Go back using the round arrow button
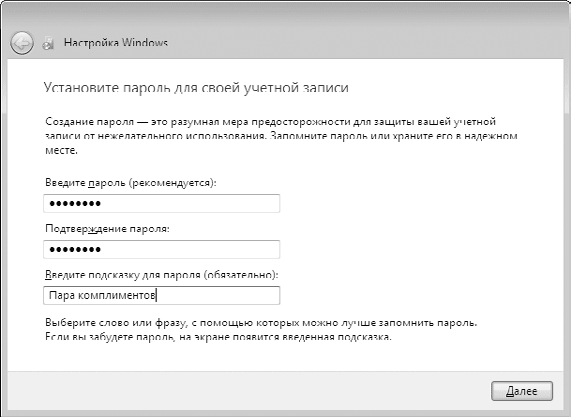This screenshot has width=571, height=417. (x=22, y=43)
